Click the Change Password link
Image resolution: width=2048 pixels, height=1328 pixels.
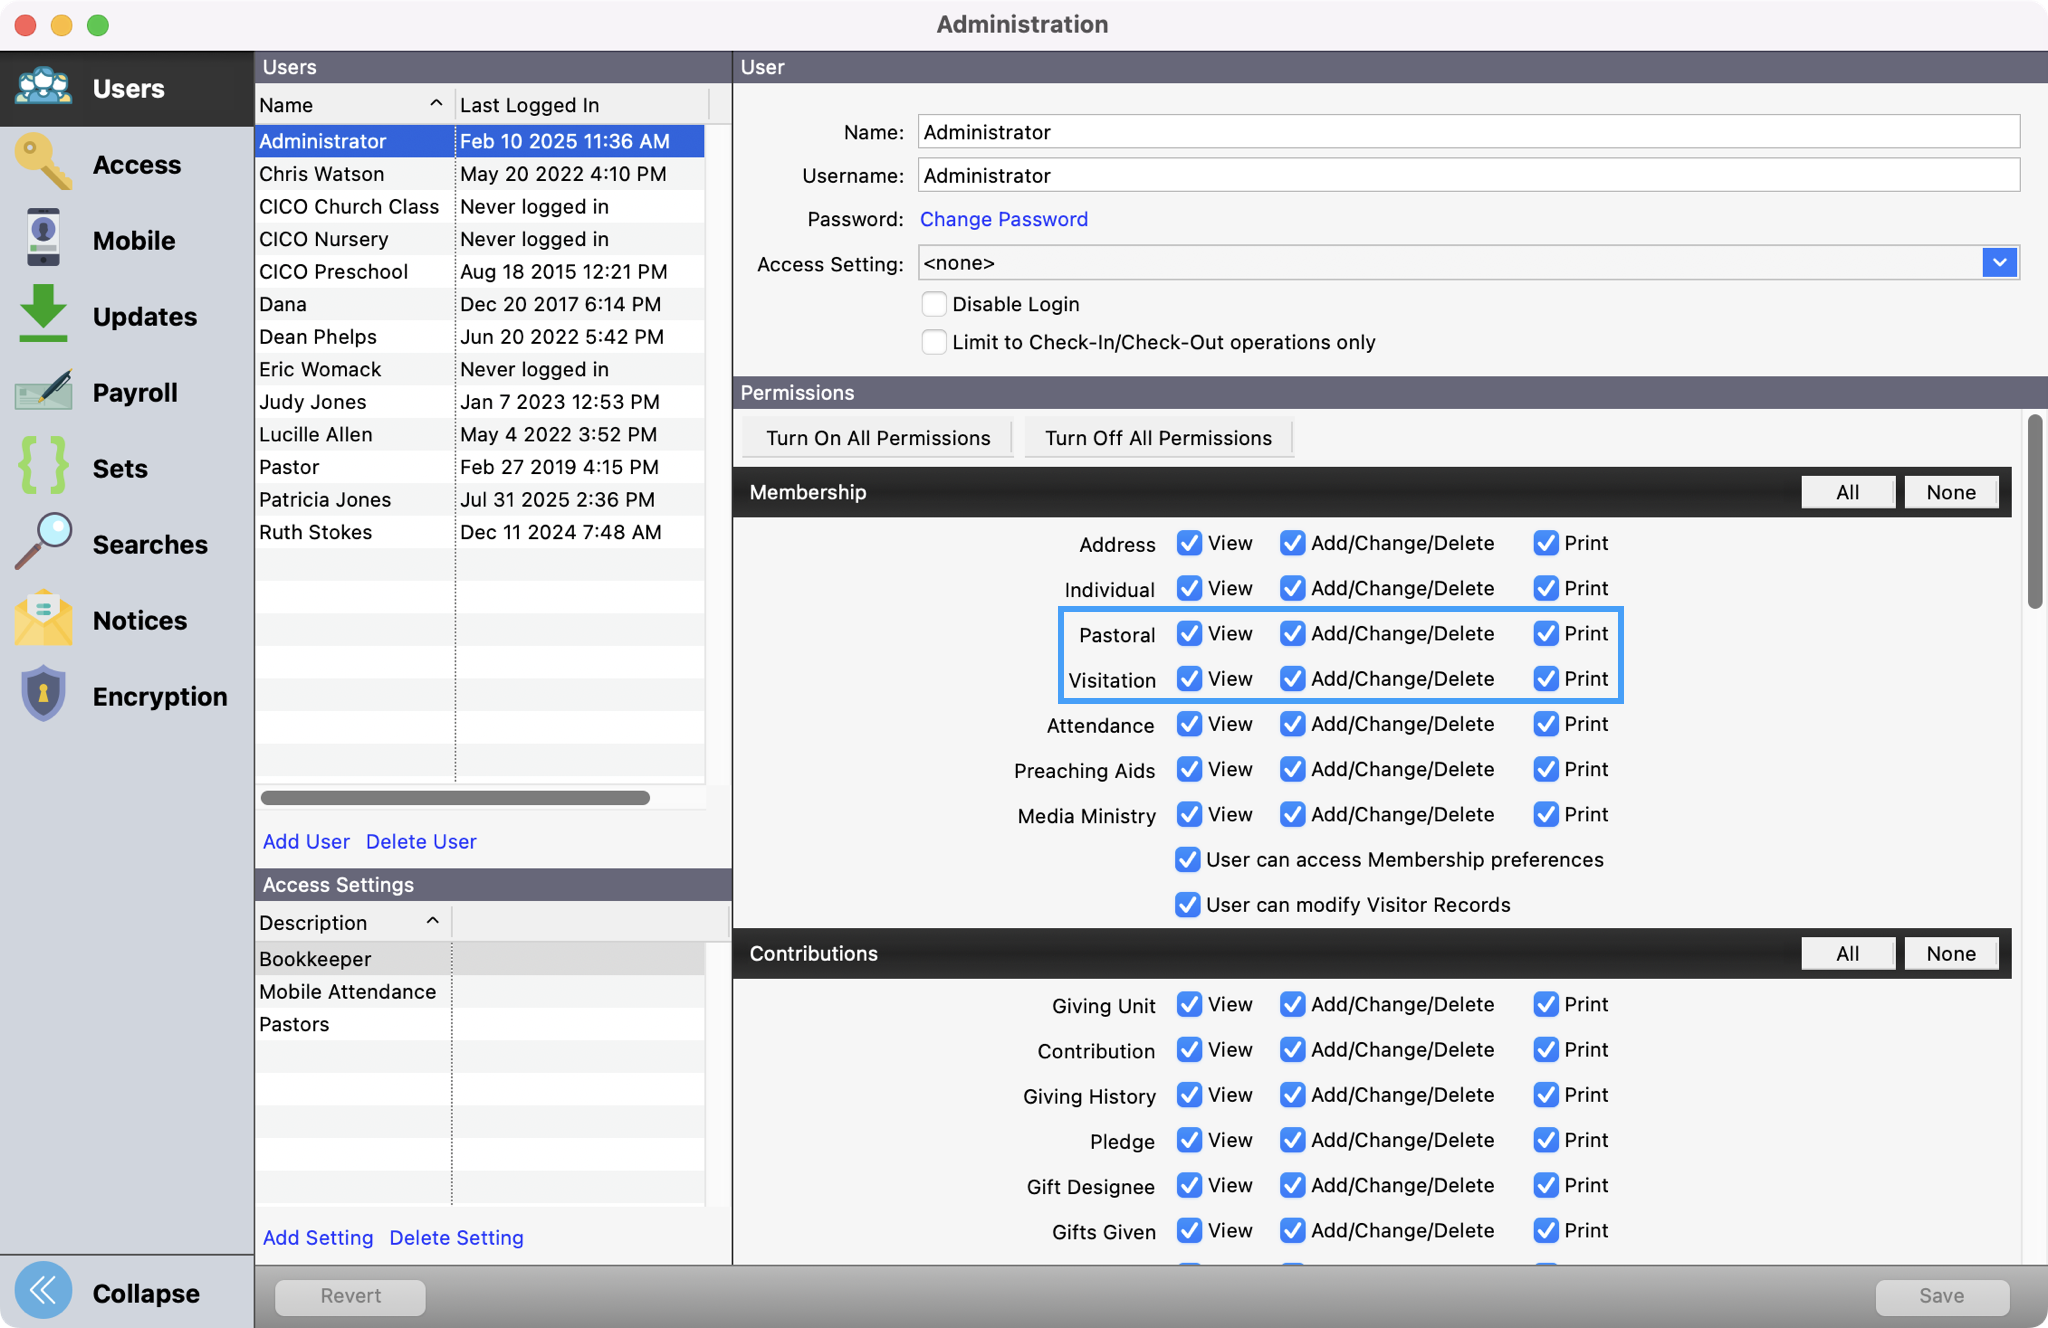(x=1004, y=219)
